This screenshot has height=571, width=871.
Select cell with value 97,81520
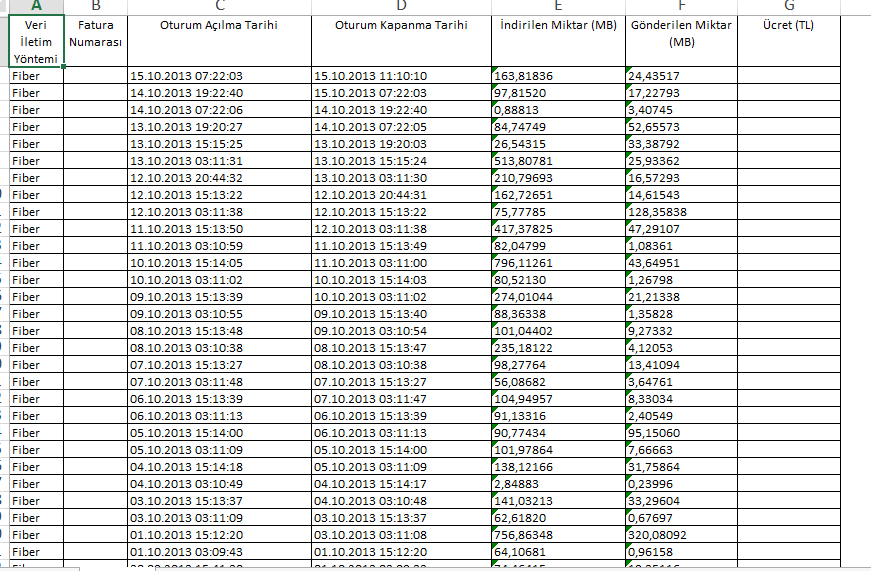pyautogui.click(x=558, y=93)
